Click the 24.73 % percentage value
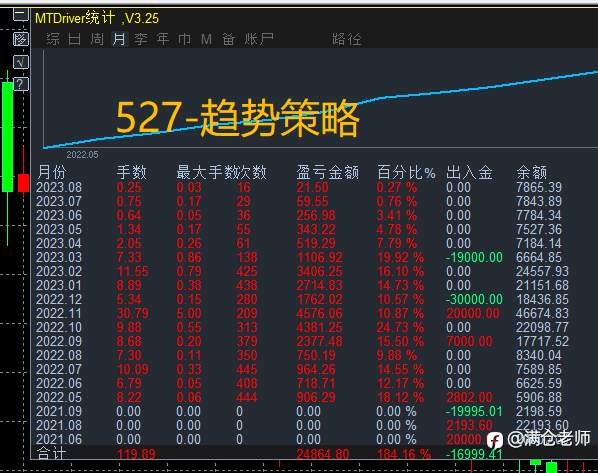598x473 pixels. (x=400, y=327)
